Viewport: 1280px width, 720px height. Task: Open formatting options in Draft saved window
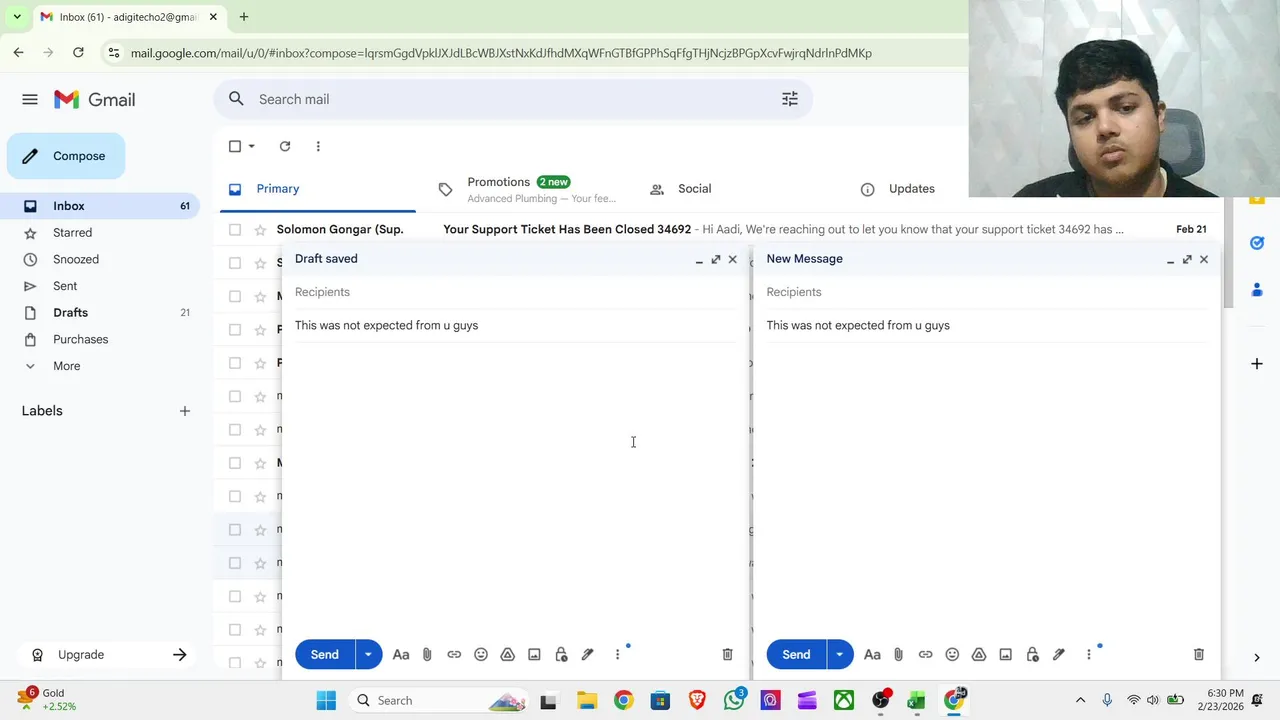click(401, 654)
